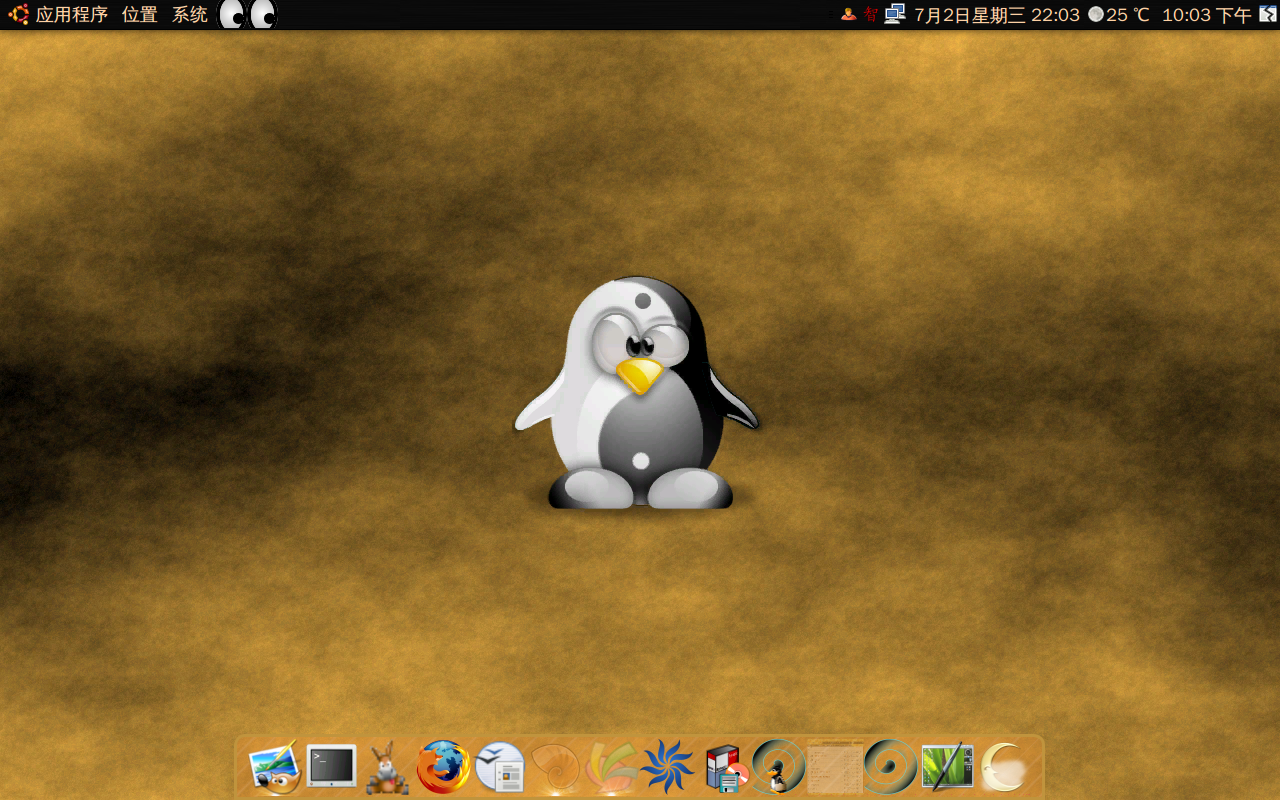Launch Firefox from the dock
Image resolution: width=1280 pixels, height=800 pixels.
(x=443, y=767)
